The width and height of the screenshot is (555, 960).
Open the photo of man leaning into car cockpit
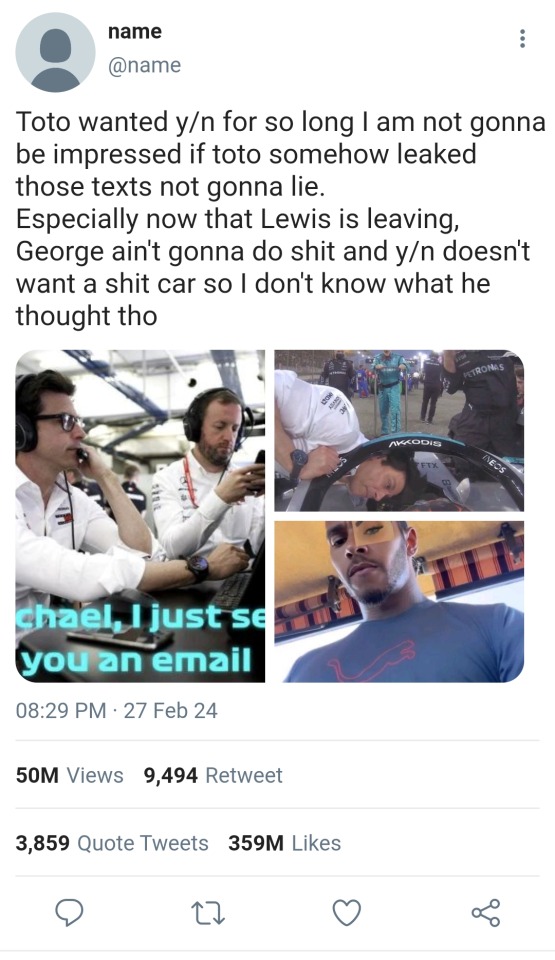coord(399,430)
